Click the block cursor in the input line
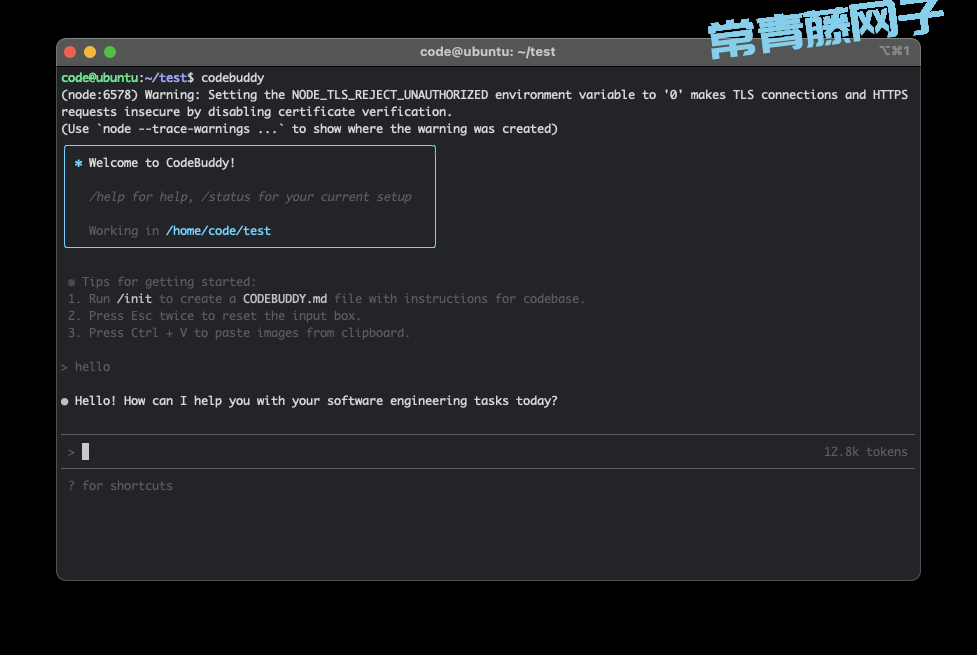 pyautogui.click(x=86, y=452)
